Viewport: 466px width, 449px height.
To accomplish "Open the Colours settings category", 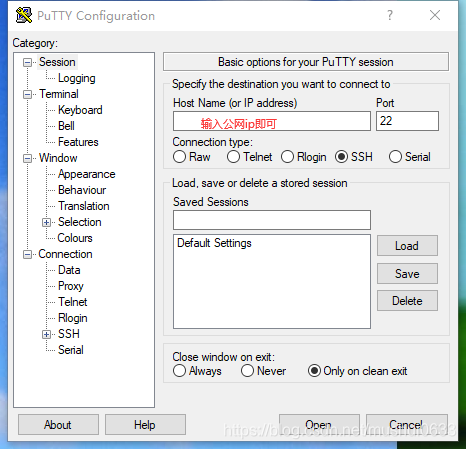I will click(75, 238).
